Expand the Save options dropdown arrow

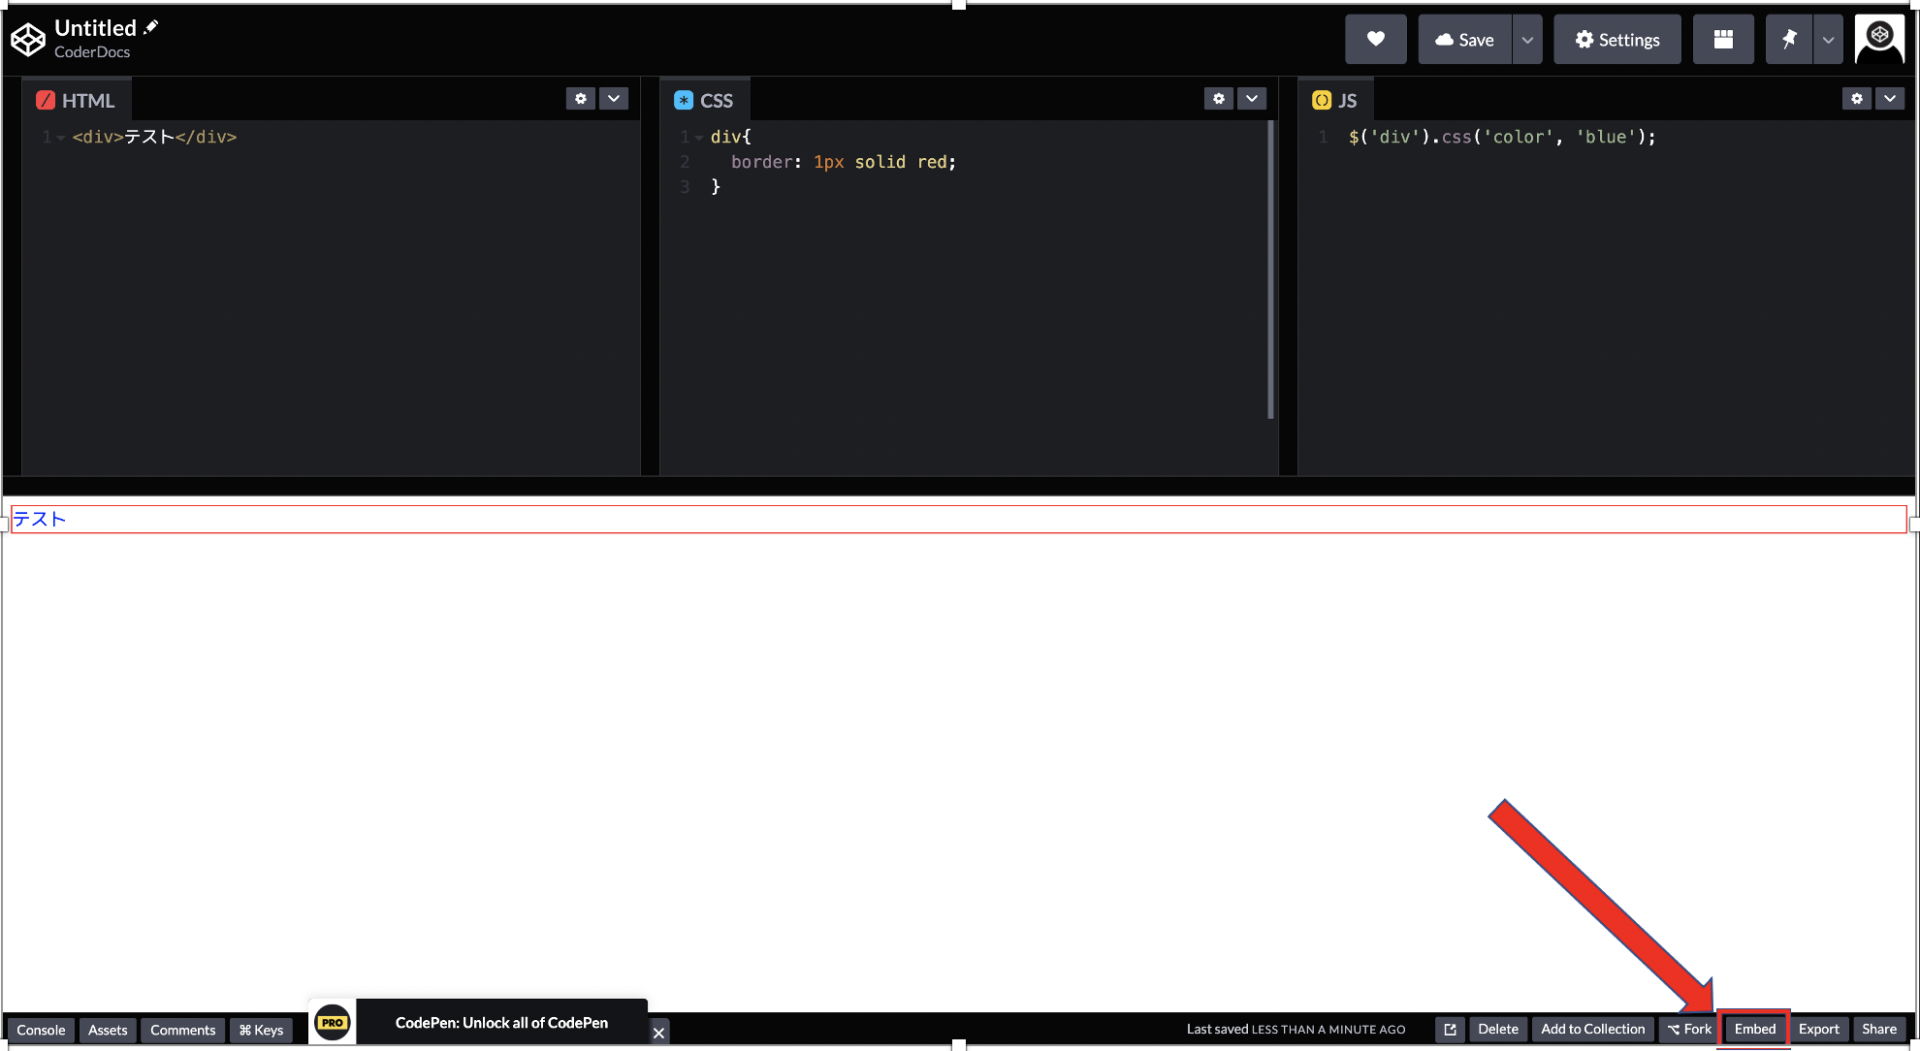(x=1527, y=40)
